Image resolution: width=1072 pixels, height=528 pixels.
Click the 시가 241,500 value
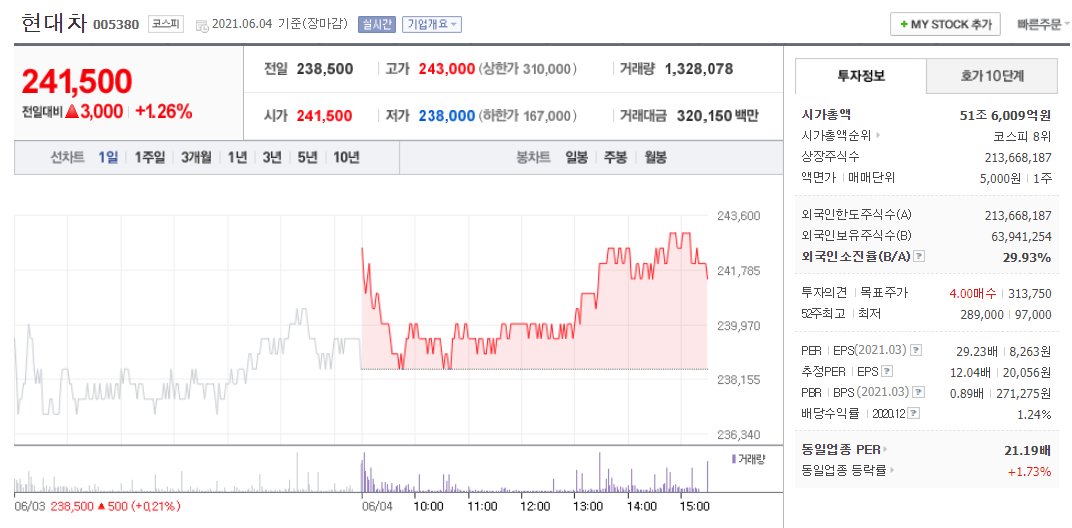[325, 116]
